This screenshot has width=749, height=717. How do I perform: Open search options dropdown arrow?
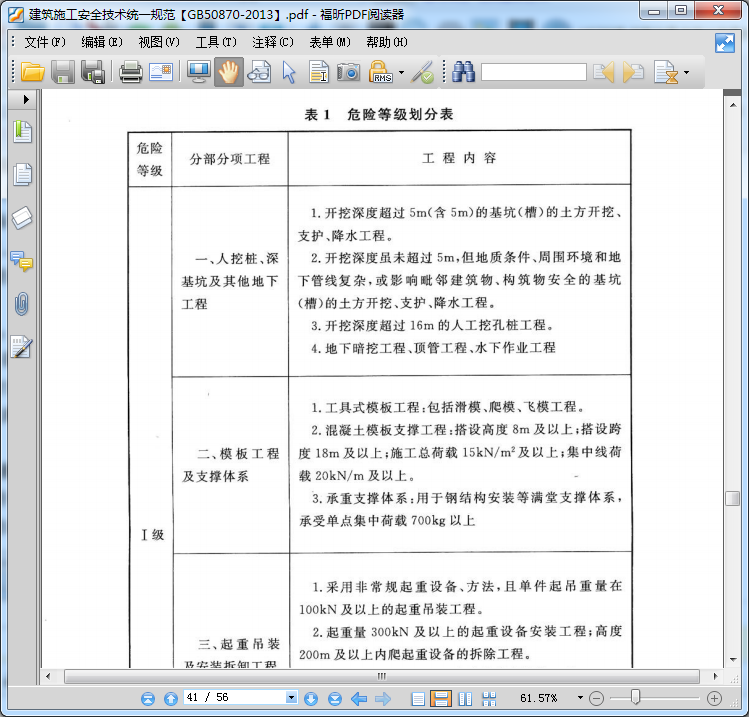click(x=686, y=73)
